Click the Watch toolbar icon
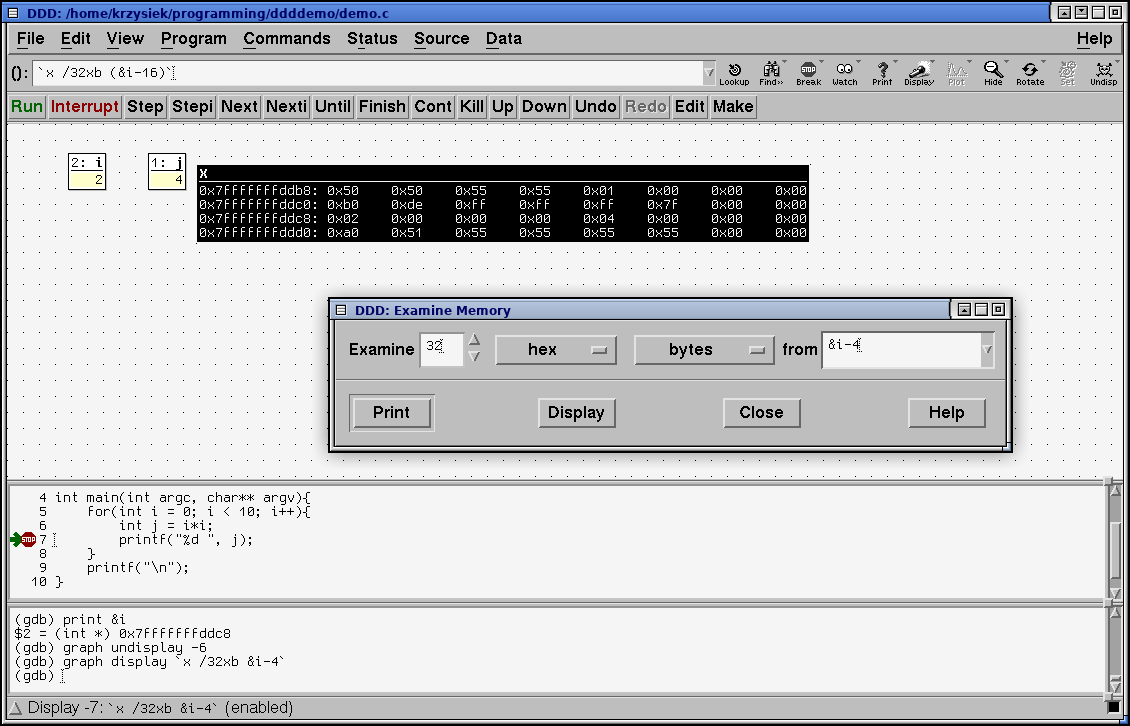 click(845, 73)
